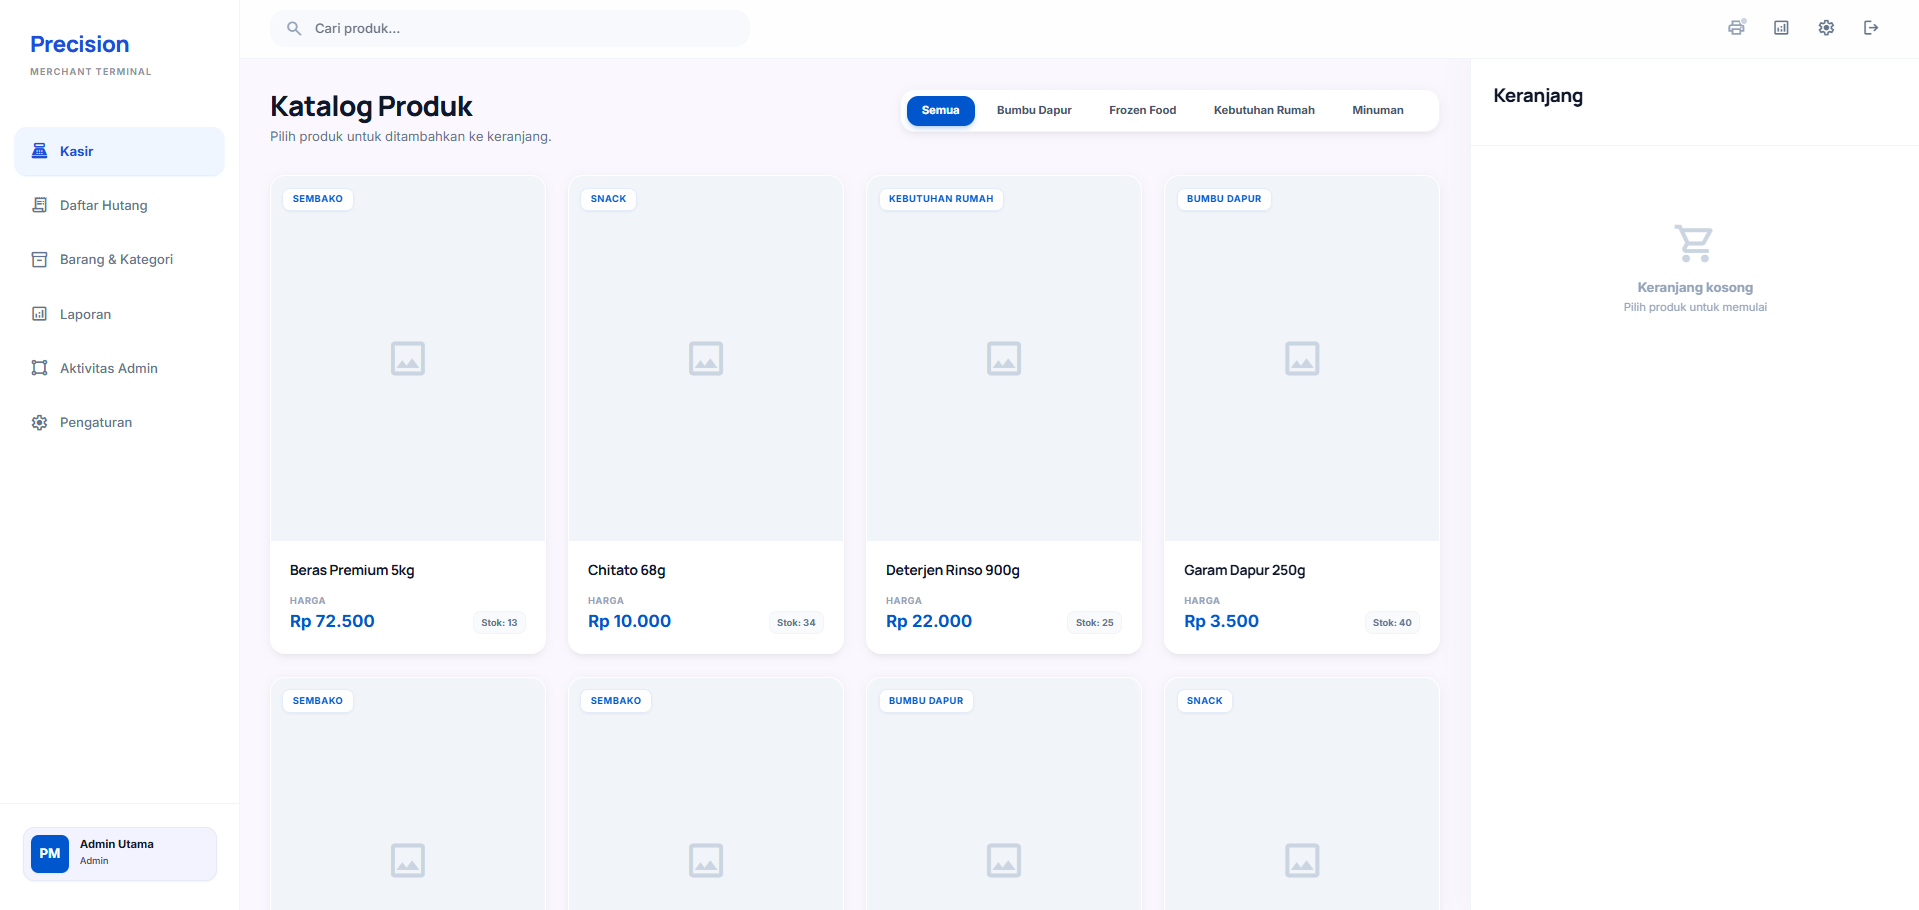Click the price Rp 10.000
The width and height of the screenshot is (1919, 910).
(x=629, y=621)
